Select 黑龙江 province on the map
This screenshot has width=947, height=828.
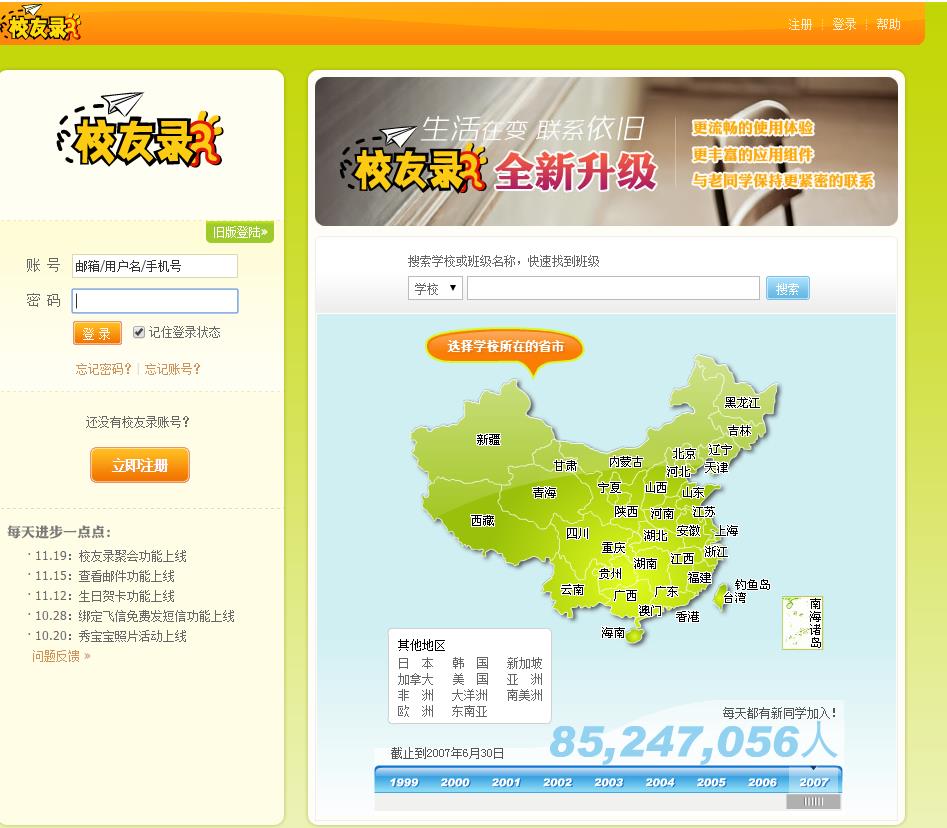point(742,402)
